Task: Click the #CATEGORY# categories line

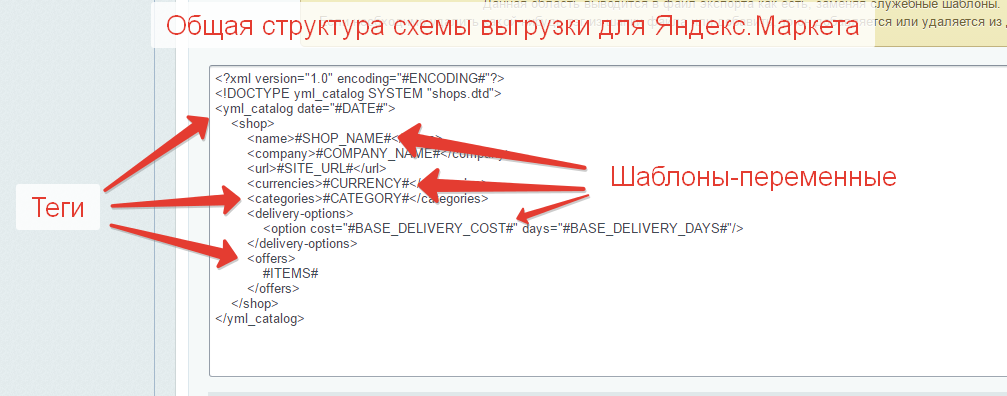Action: [367, 198]
